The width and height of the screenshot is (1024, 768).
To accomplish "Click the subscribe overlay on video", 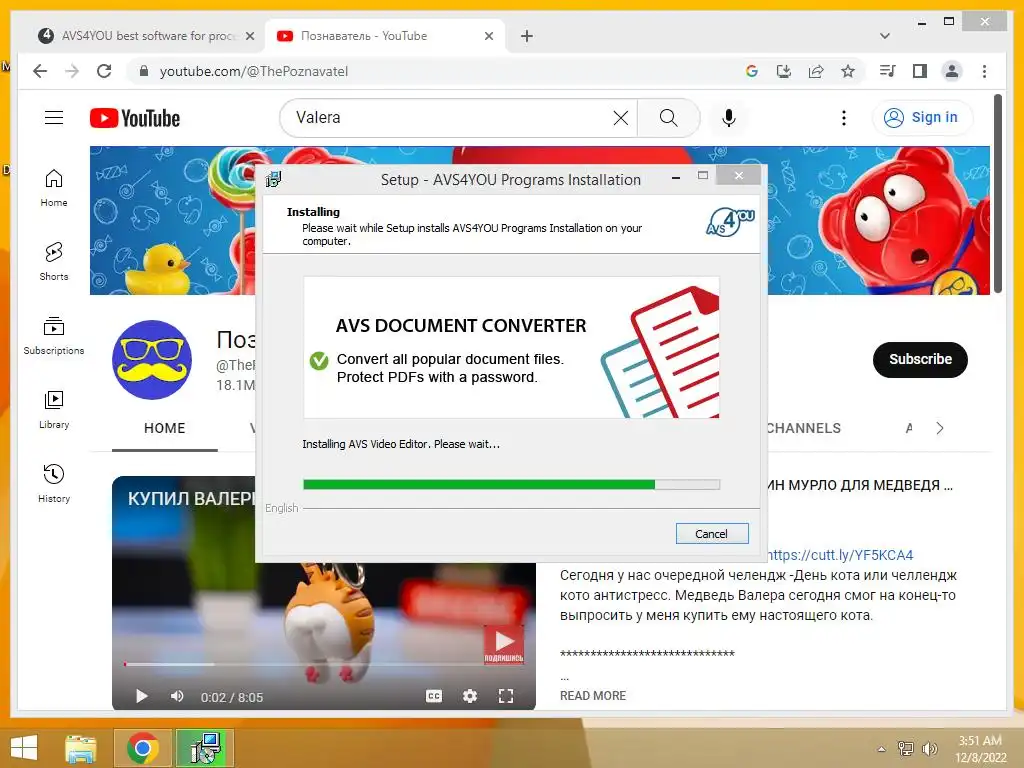I will click(504, 645).
